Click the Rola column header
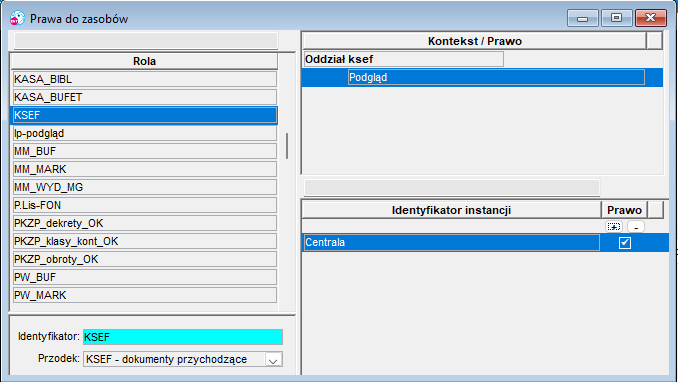The height and width of the screenshot is (382, 678). tap(144, 61)
